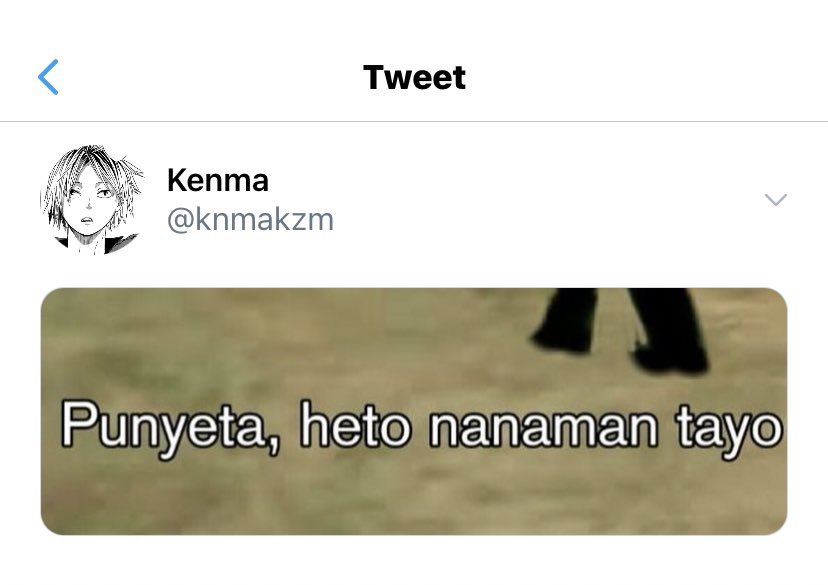
Task: Open profile via display name Kenma
Action: click(x=218, y=180)
